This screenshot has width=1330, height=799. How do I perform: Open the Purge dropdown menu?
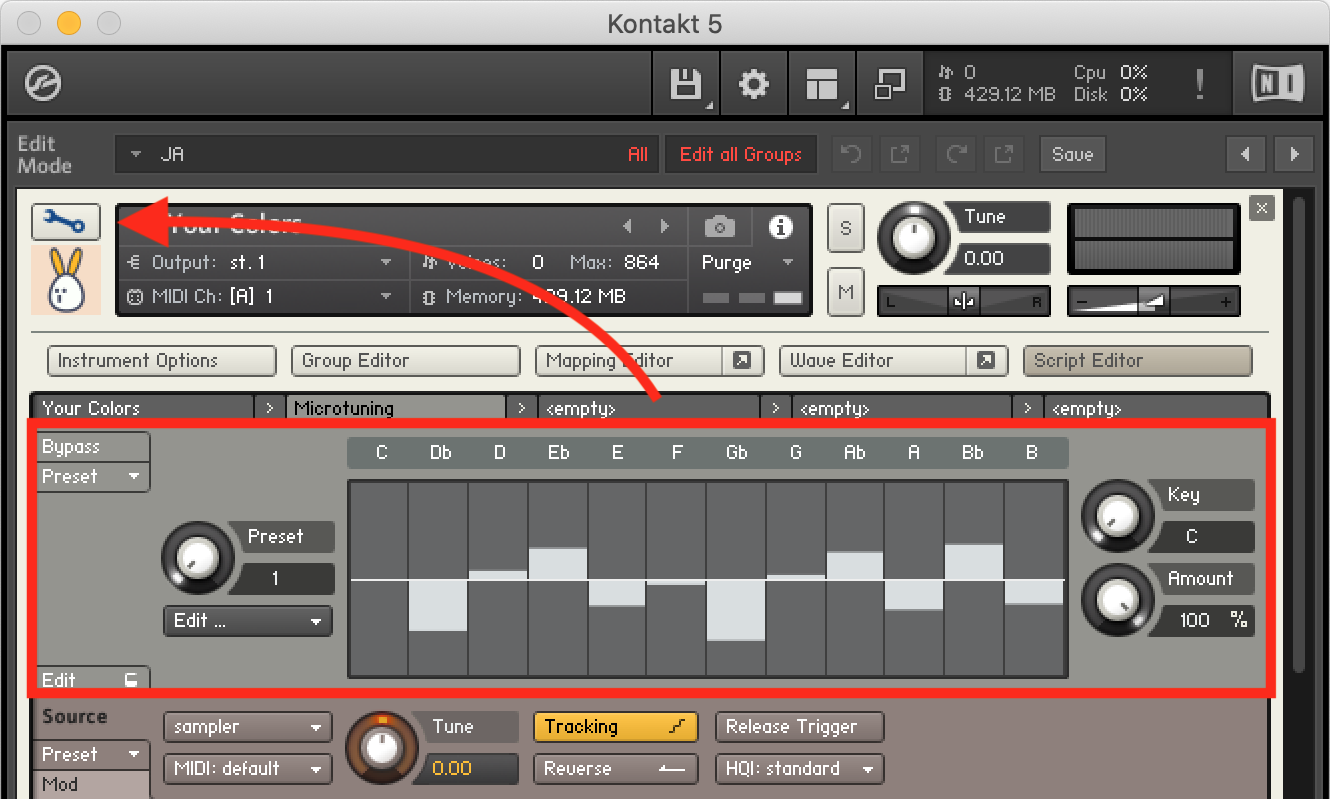click(x=747, y=262)
